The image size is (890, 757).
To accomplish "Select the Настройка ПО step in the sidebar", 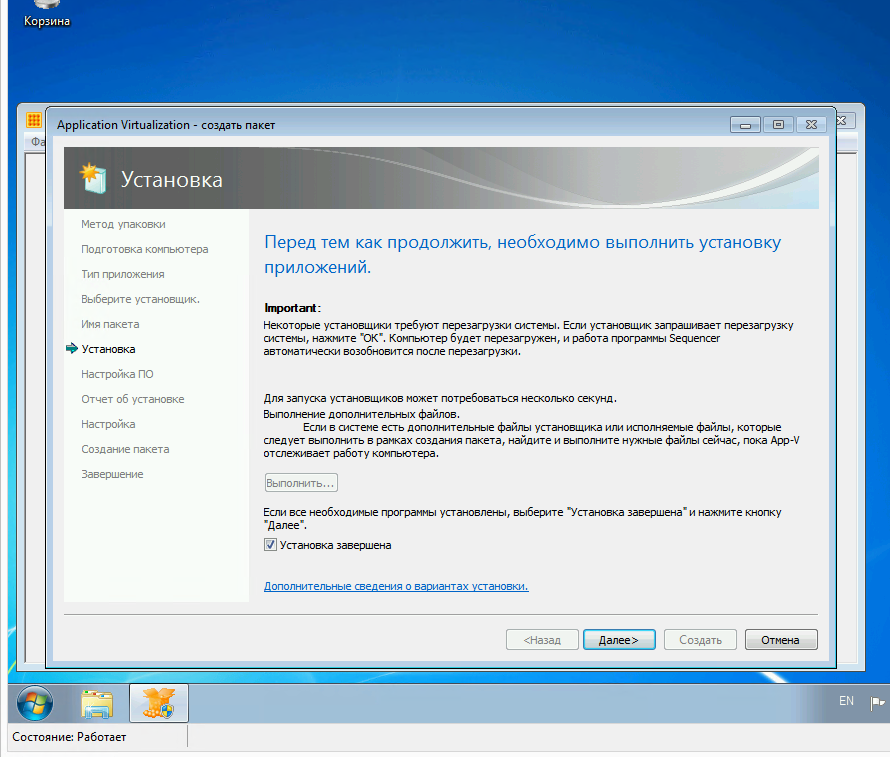I will coord(117,374).
